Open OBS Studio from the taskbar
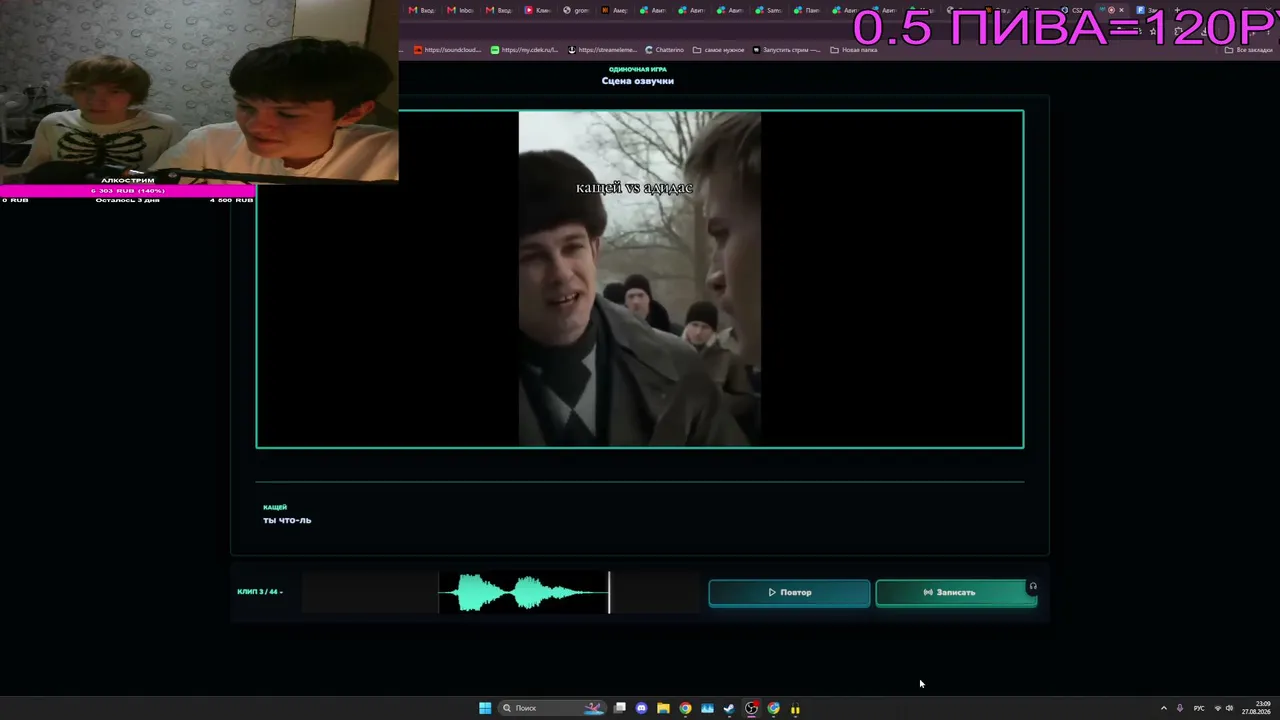This screenshot has width=1280, height=720. (751, 708)
